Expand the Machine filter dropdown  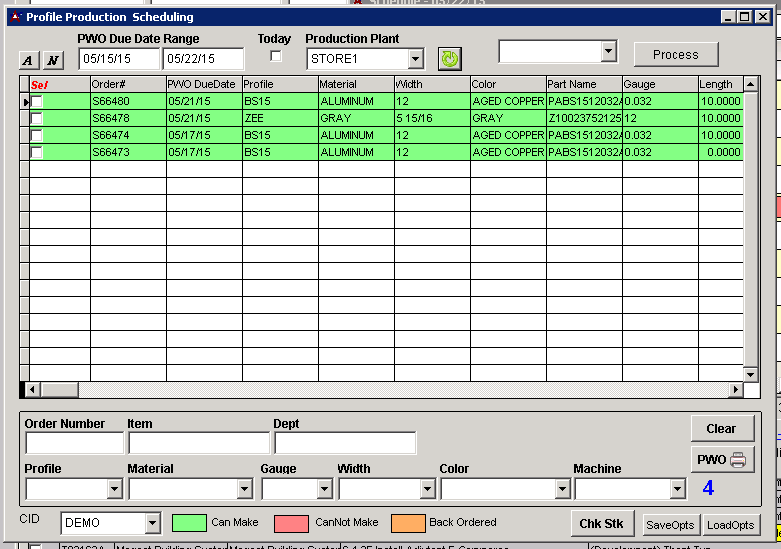pyautogui.click(x=677, y=489)
